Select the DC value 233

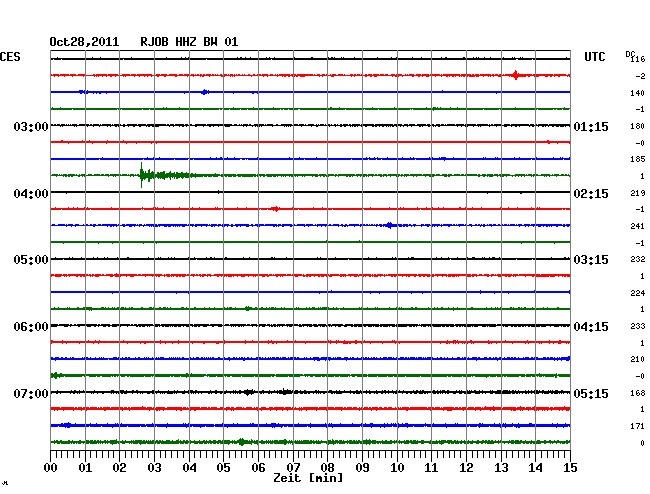click(x=637, y=327)
